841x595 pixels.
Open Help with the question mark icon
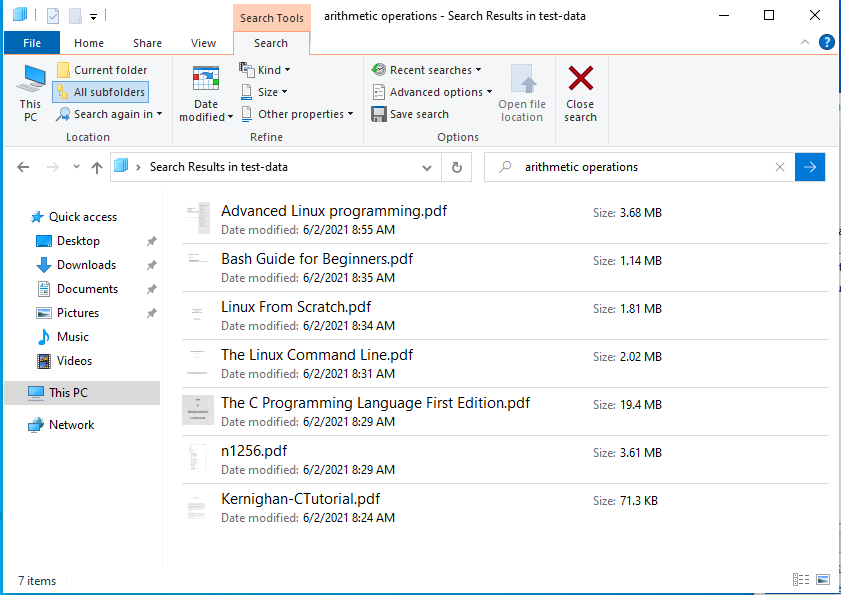click(x=827, y=42)
